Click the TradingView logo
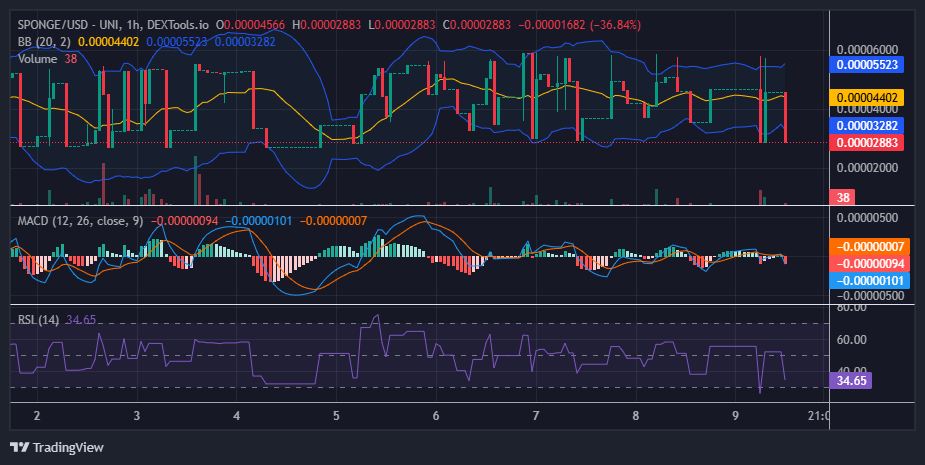 [x=19, y=447]
